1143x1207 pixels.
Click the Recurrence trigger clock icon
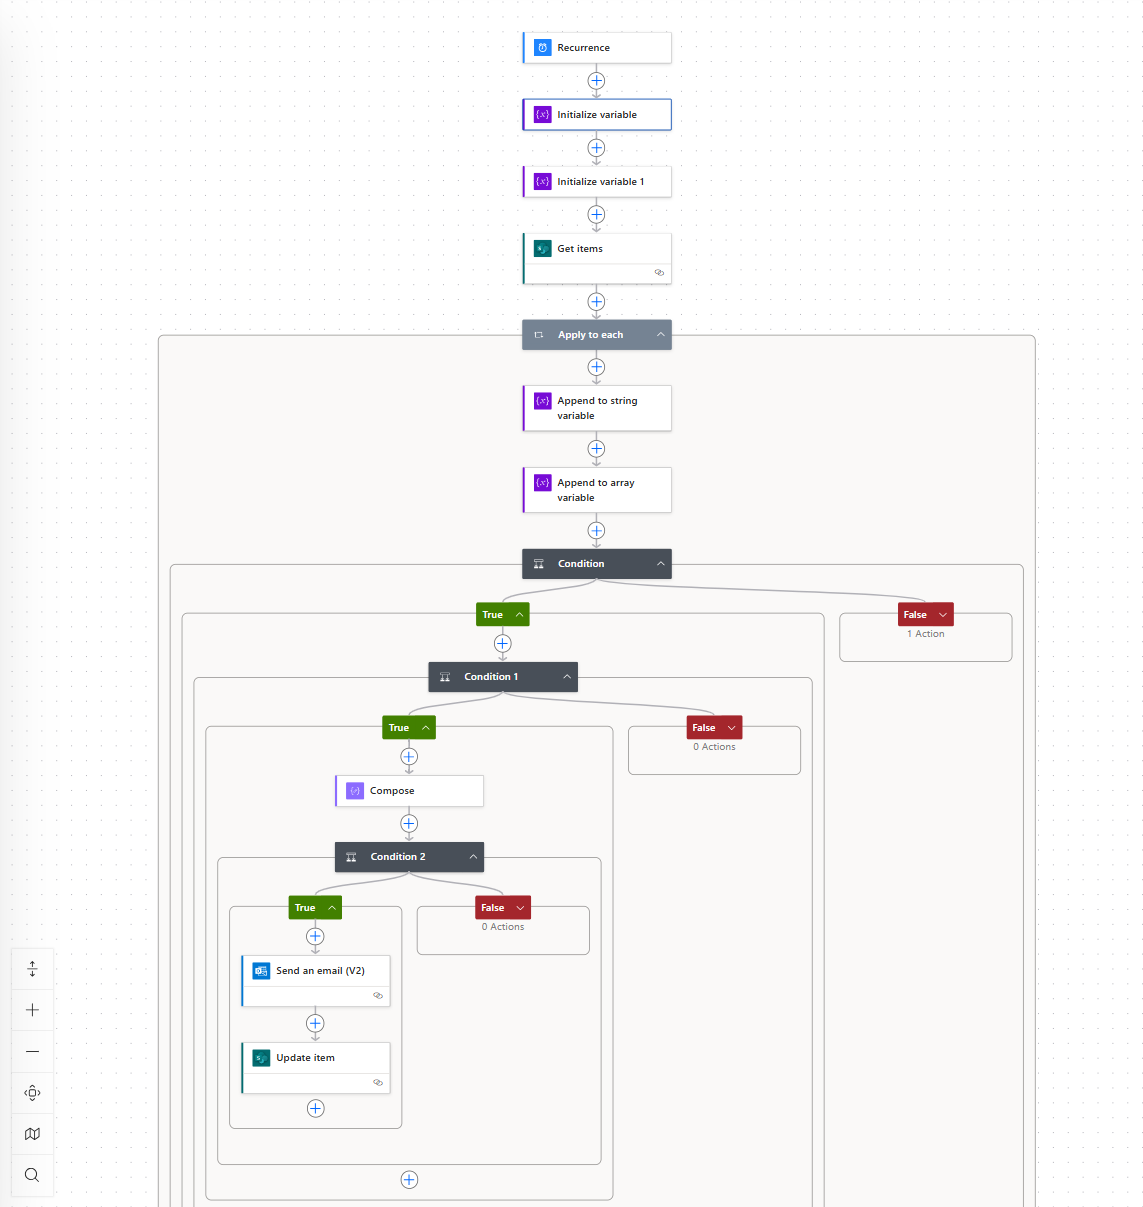(x=542, y=47)
